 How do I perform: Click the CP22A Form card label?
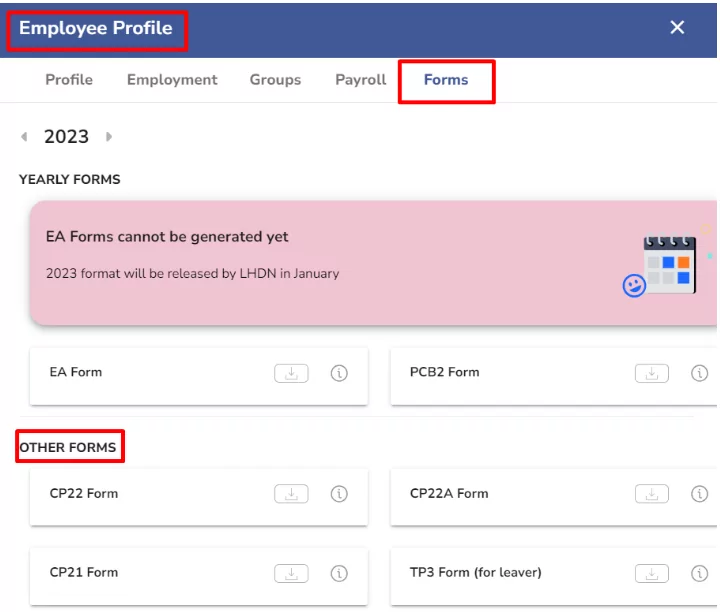[x=449, y=494]
